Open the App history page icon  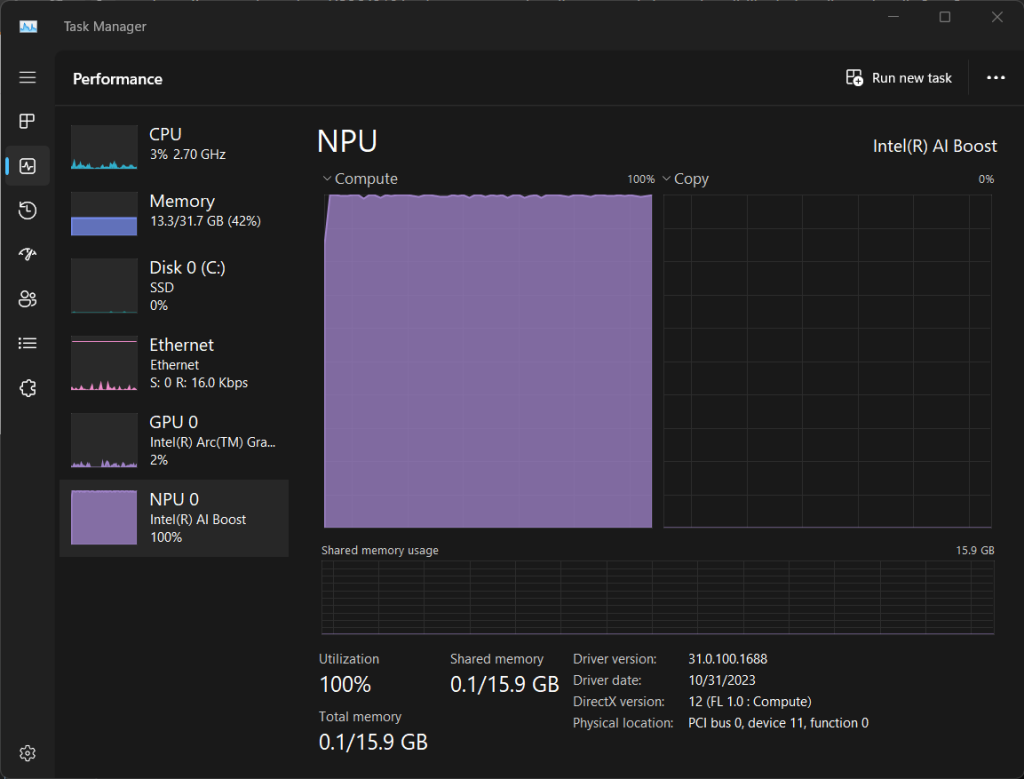pos(27,210)
